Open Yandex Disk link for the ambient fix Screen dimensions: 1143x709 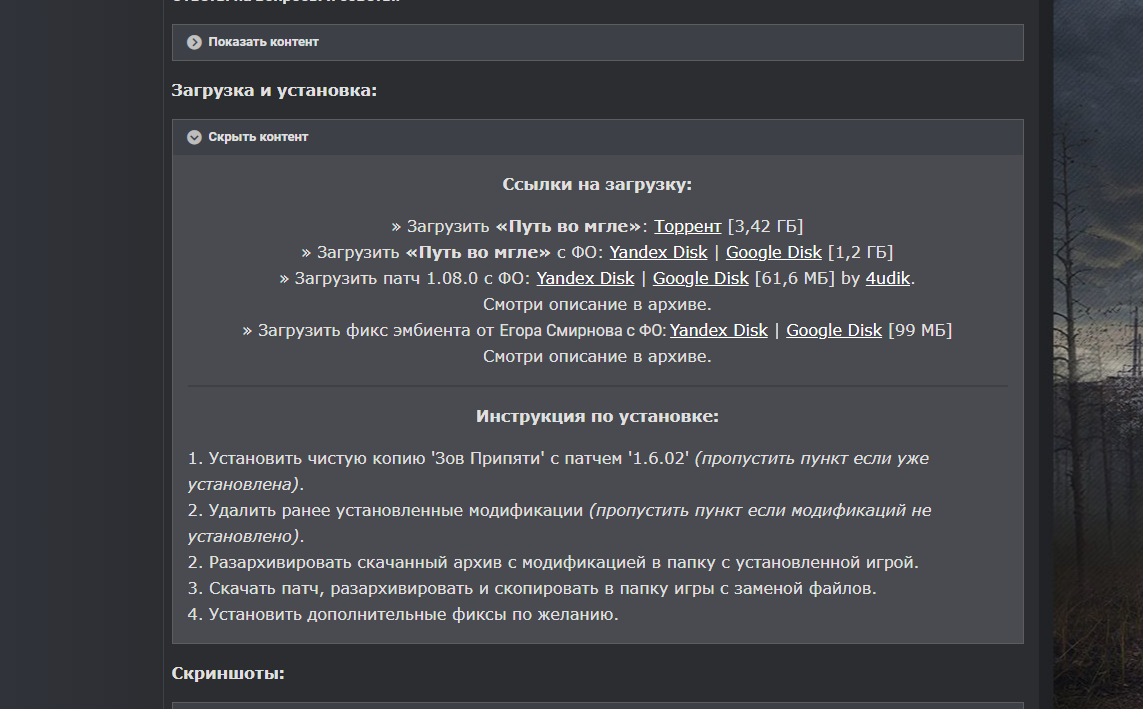tap(719, 330)
